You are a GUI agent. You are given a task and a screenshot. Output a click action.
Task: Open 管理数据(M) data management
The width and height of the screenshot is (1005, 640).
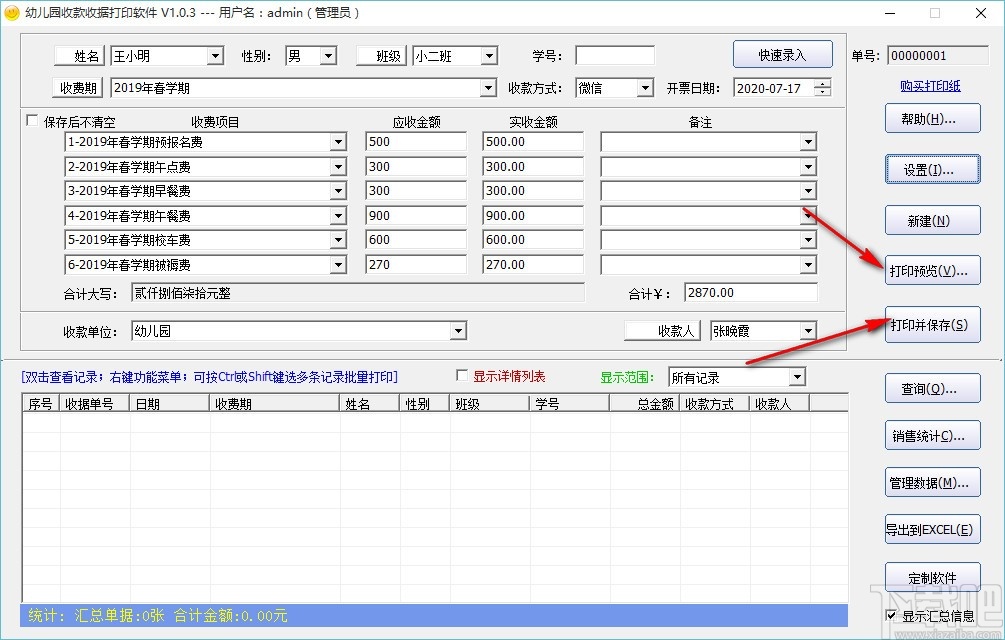click(931, 482)
